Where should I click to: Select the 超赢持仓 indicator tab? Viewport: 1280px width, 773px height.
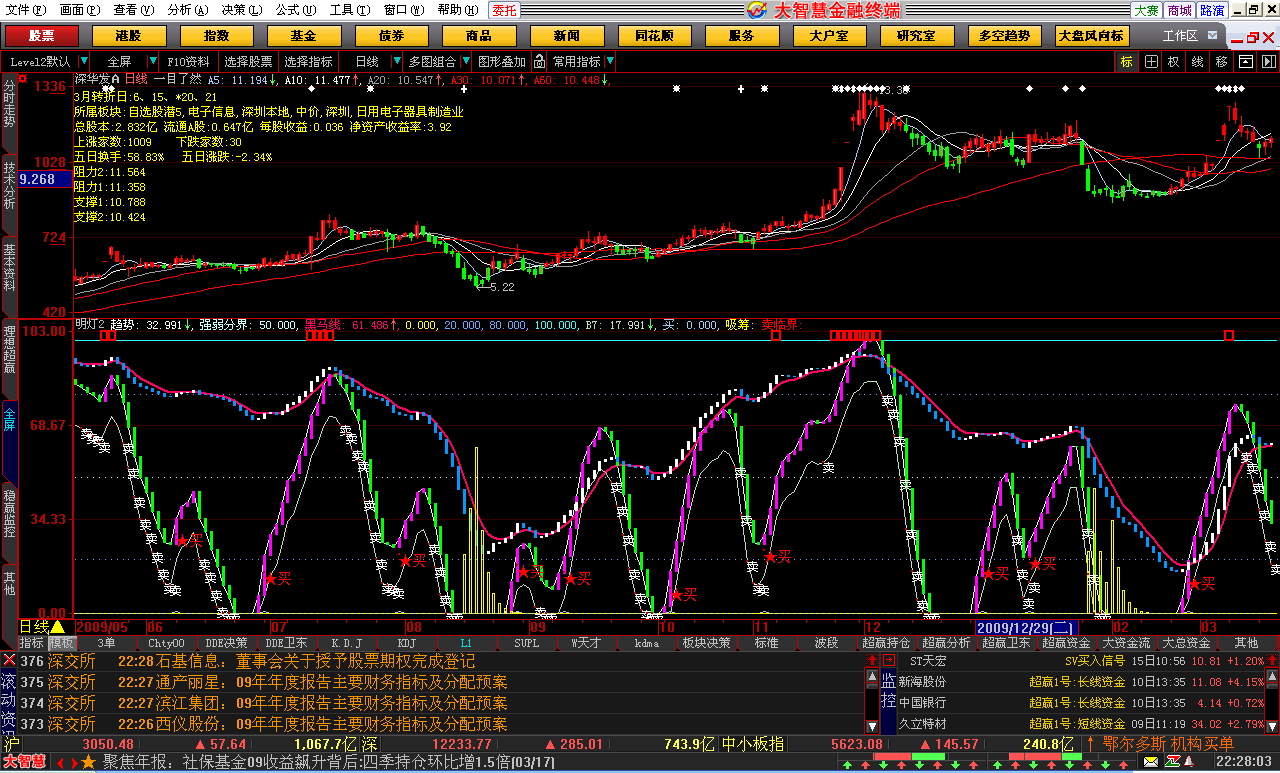[x=886, y=642]
